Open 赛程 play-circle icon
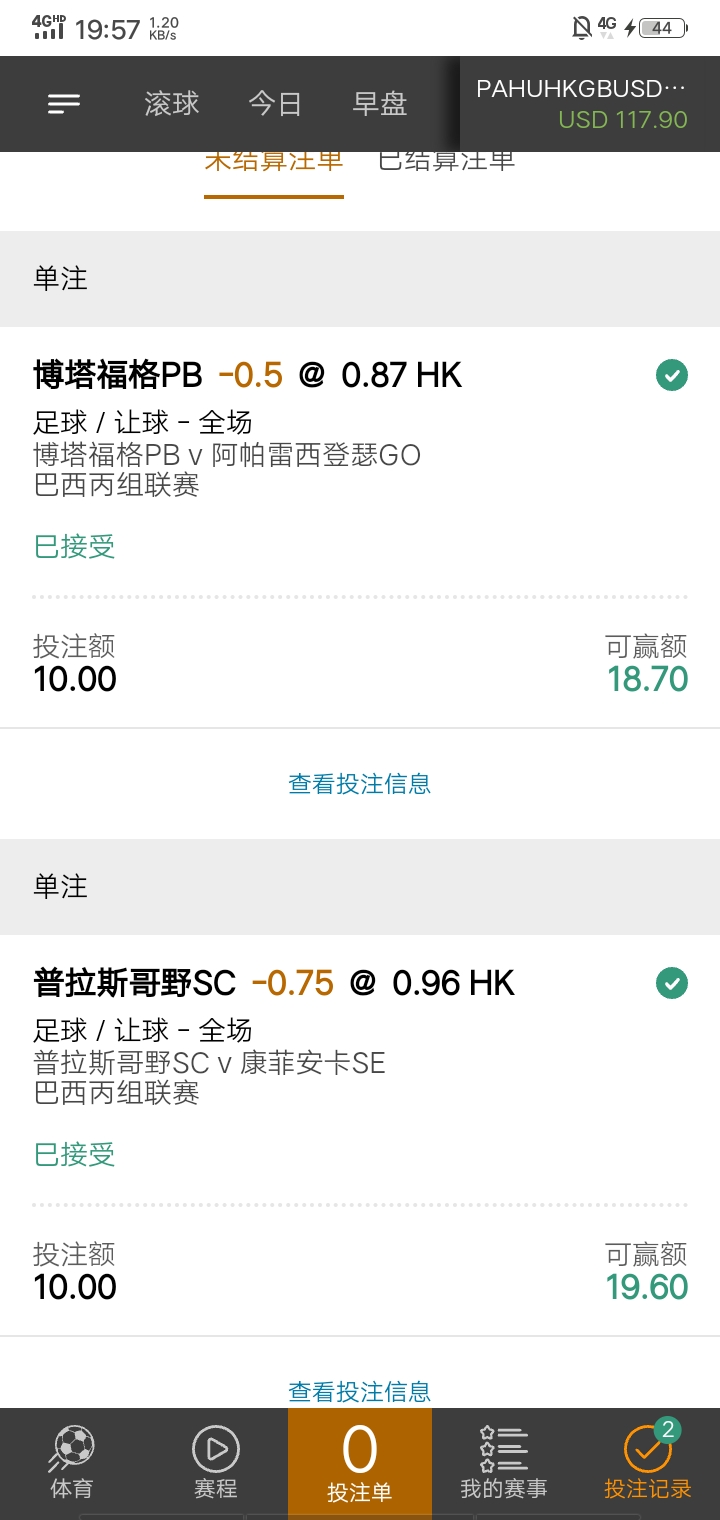This screenshot has width=720, height=1520. pos(216,1448)
